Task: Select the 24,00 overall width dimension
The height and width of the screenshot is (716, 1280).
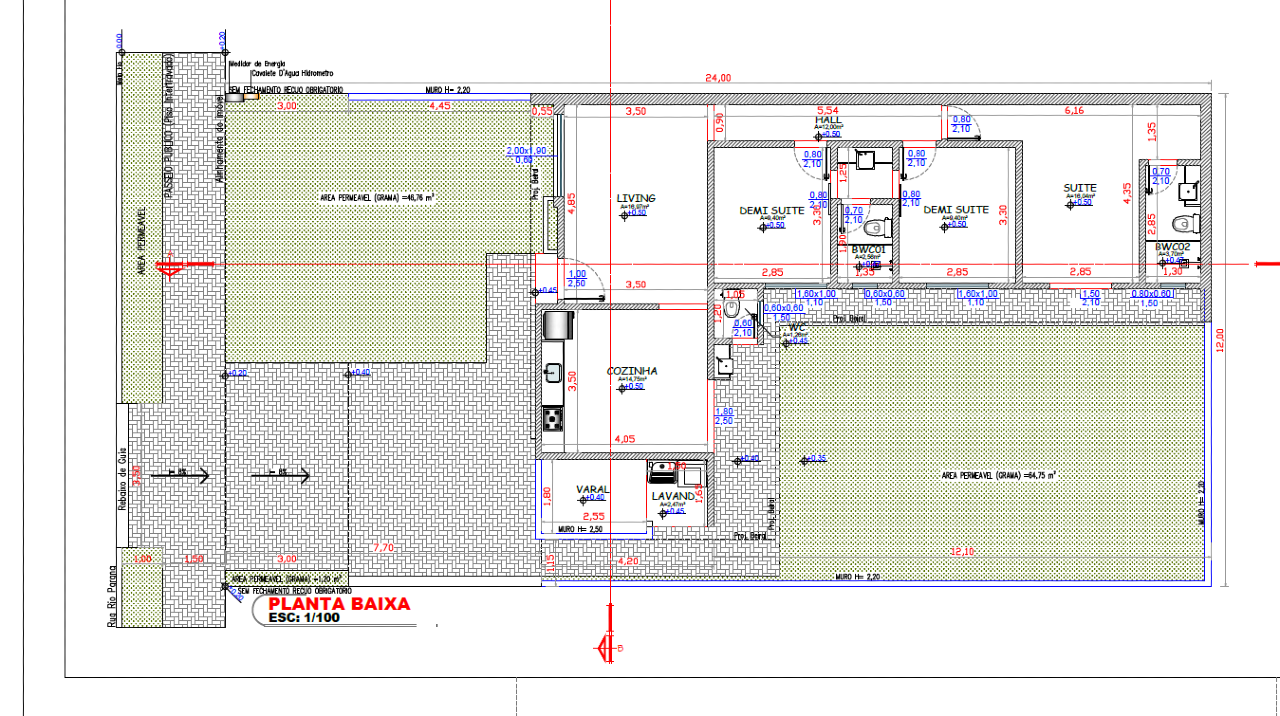Action: pyautogui.click(x=718, y=78)
